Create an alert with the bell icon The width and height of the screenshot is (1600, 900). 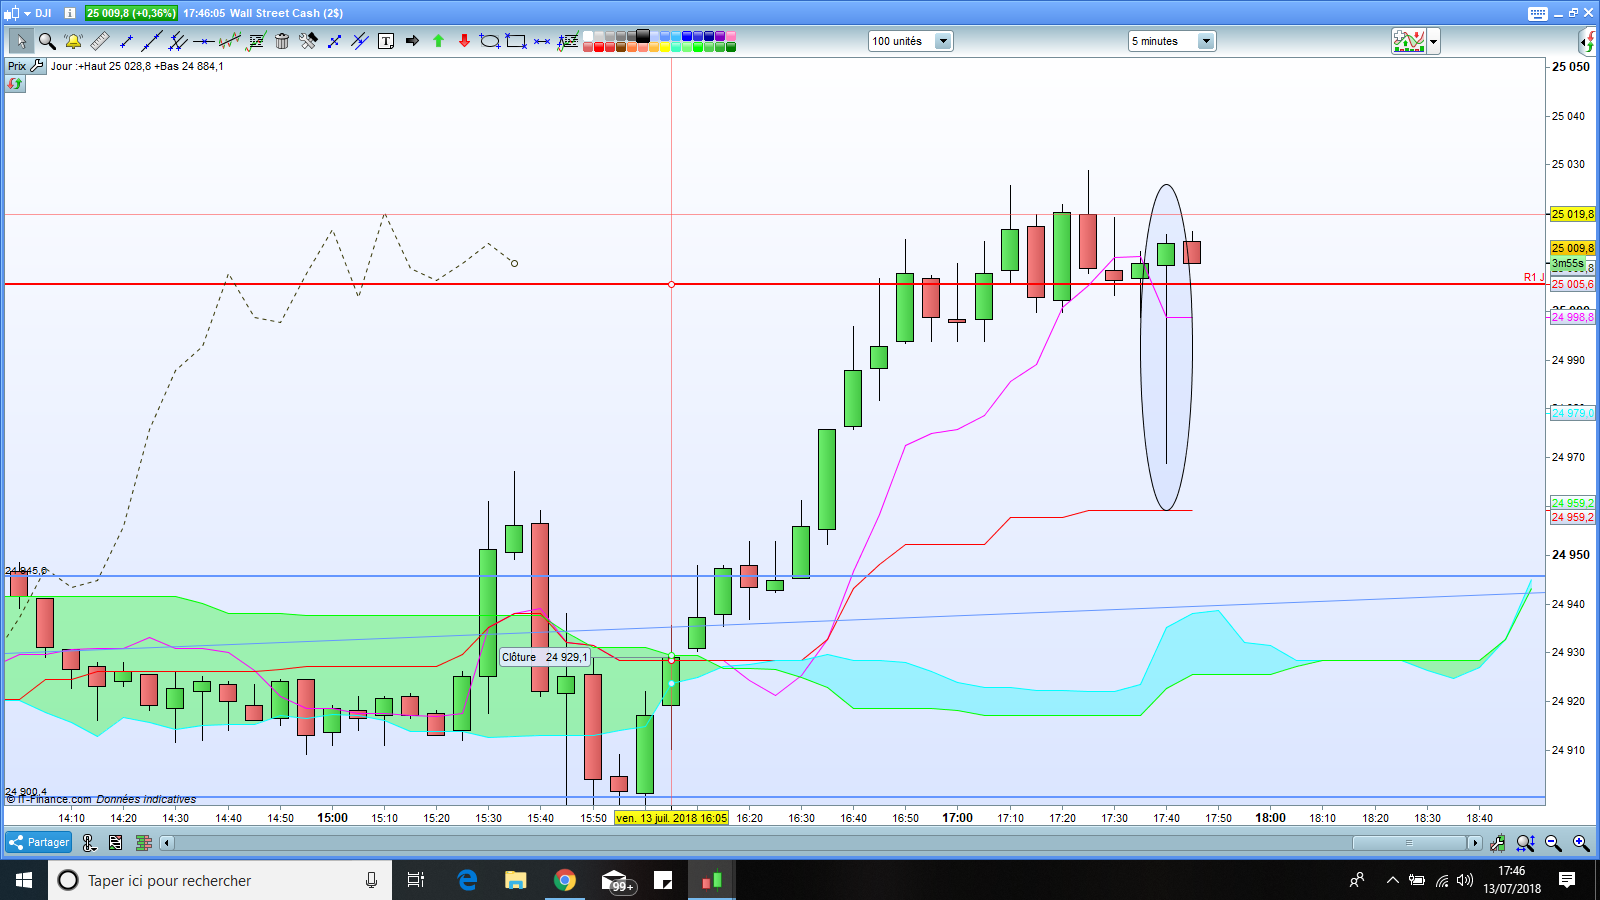tap(73, 41)
